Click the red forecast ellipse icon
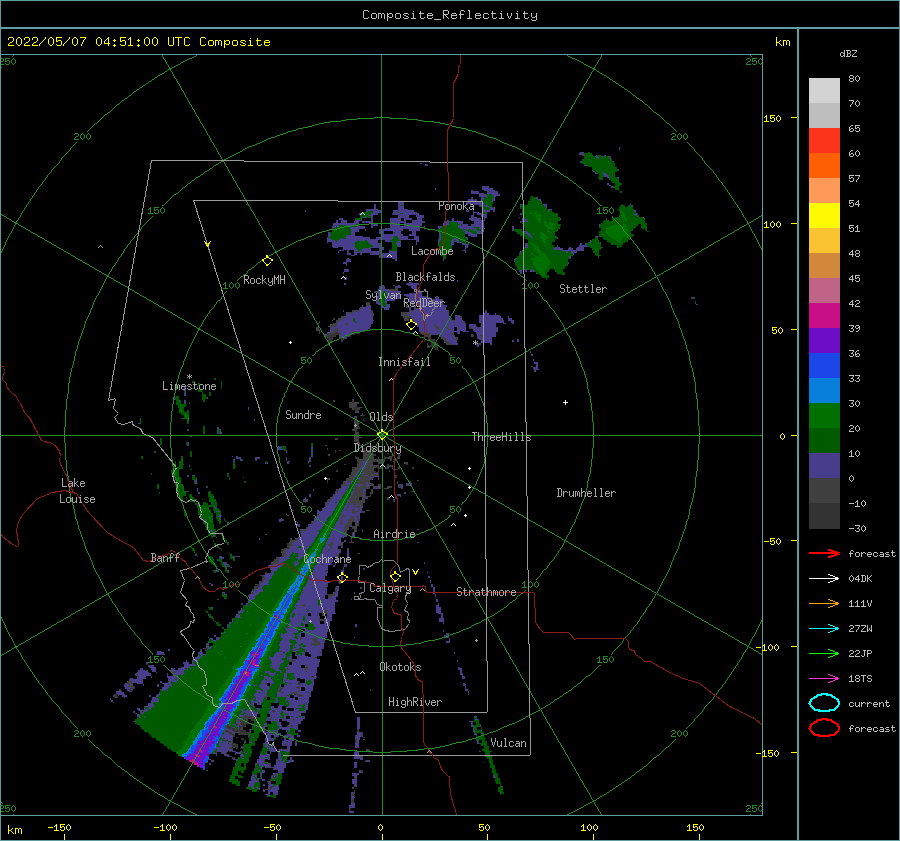Viewport: 900px width, 841px height. click(x=824, y=728)
